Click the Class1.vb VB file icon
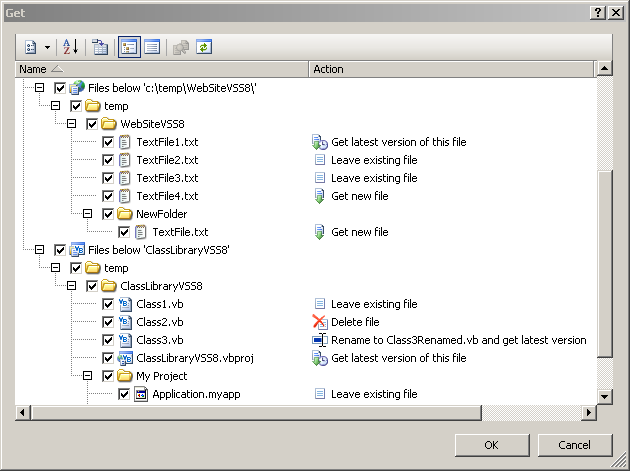 125,304
